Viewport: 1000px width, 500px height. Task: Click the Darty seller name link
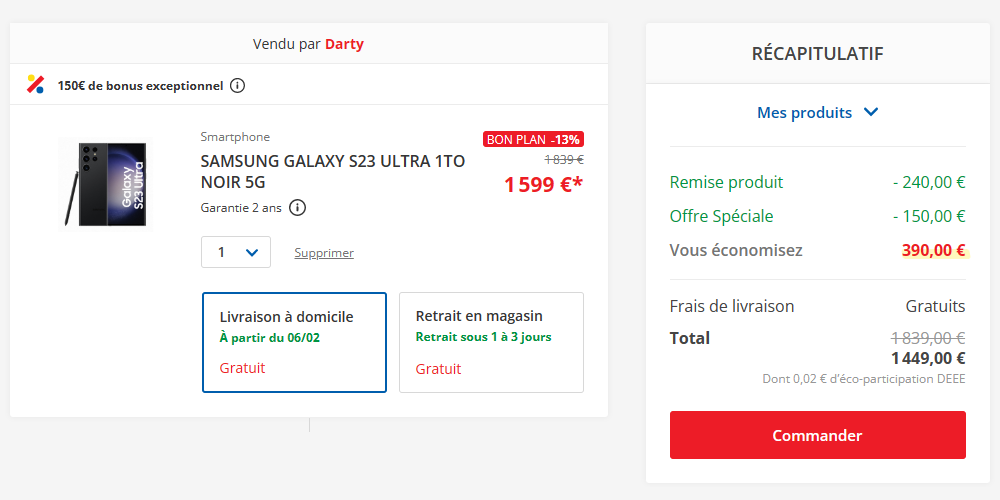coord(344,44)
